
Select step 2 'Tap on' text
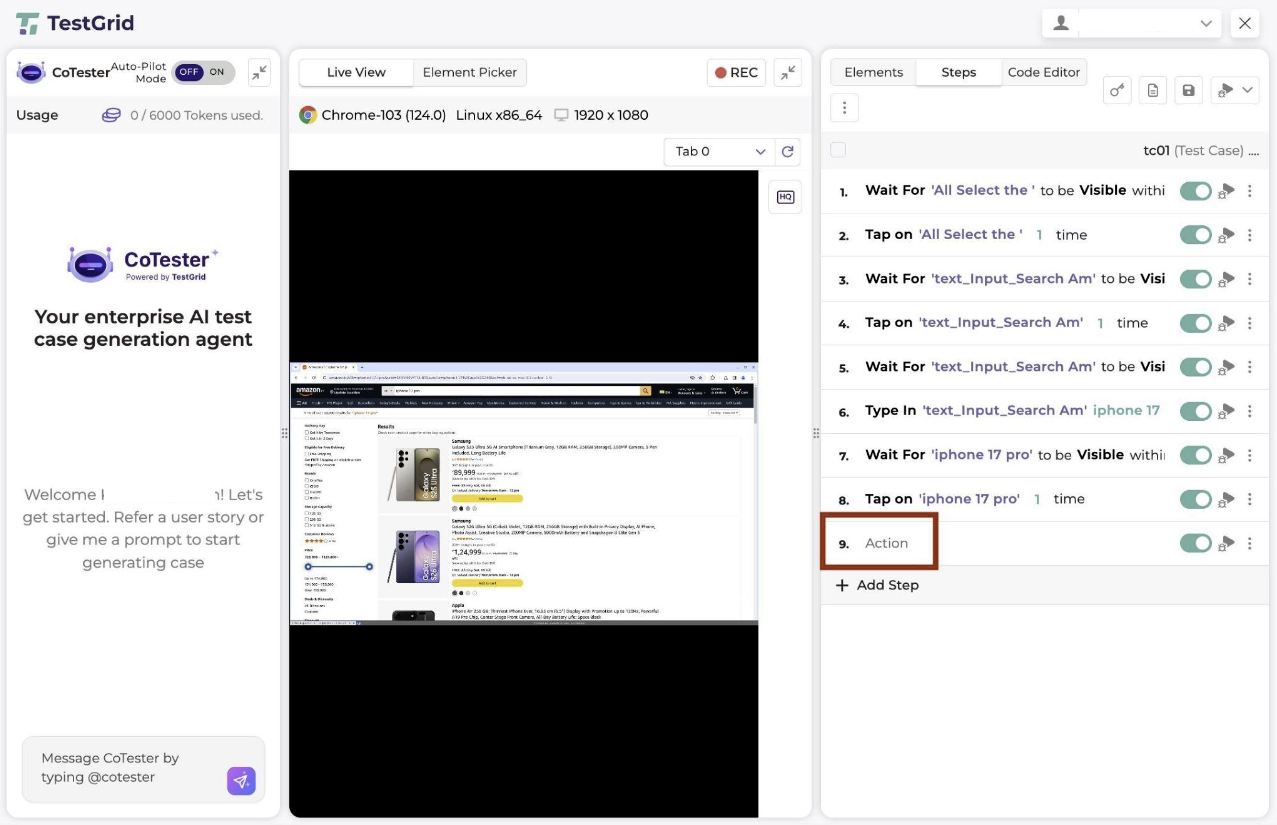pyautogui.click(x=889, y=235)
